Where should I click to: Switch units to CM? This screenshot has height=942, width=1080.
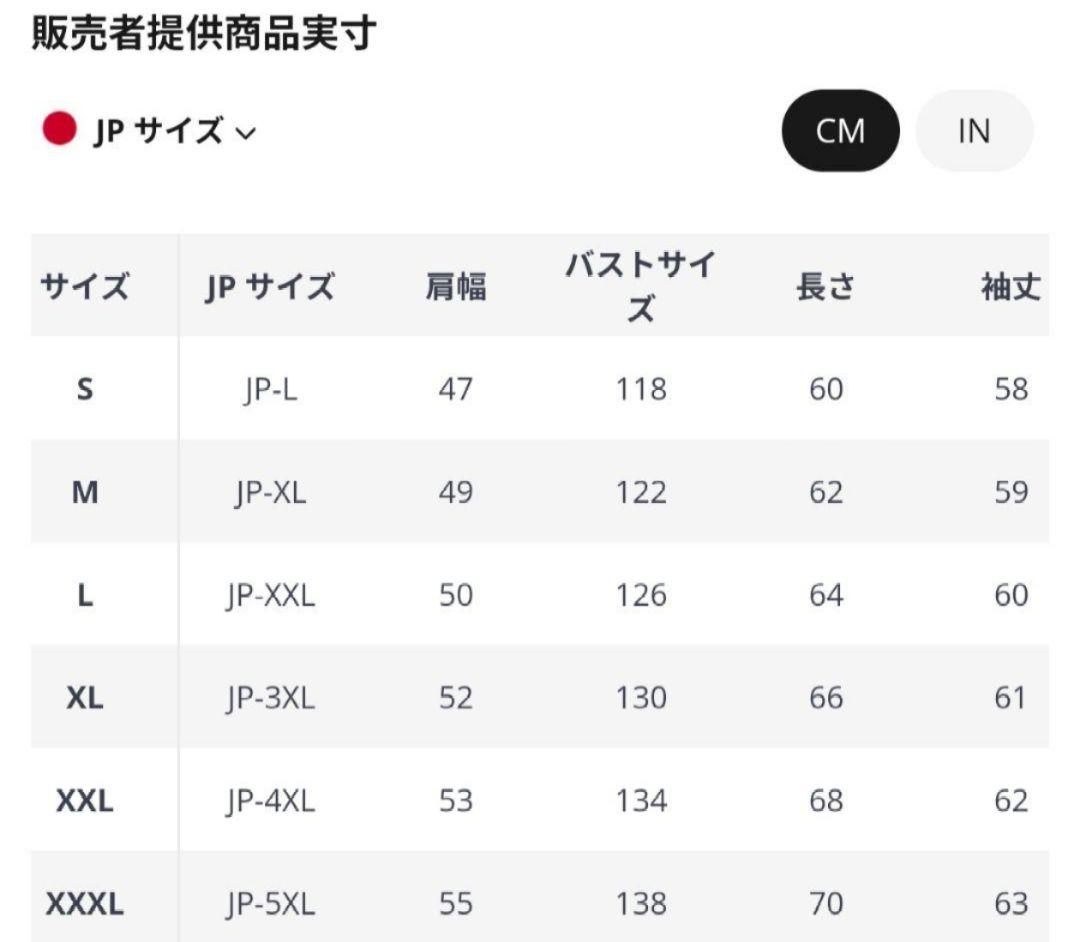click(840, 131)
